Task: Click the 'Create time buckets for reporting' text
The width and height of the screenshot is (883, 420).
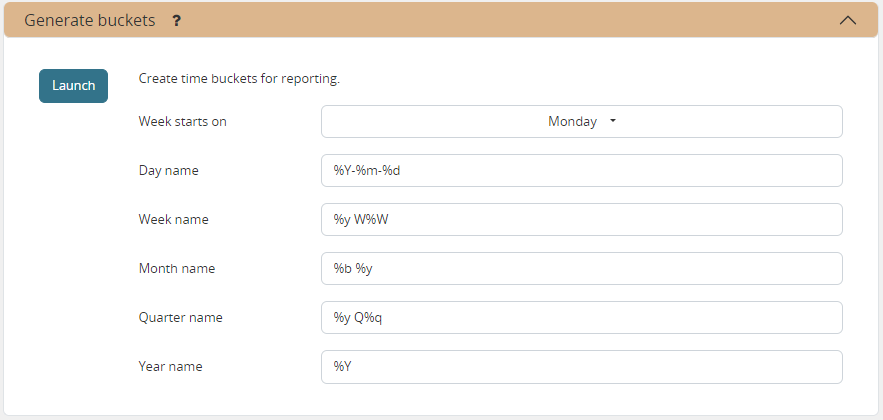Action: [239, 79]
